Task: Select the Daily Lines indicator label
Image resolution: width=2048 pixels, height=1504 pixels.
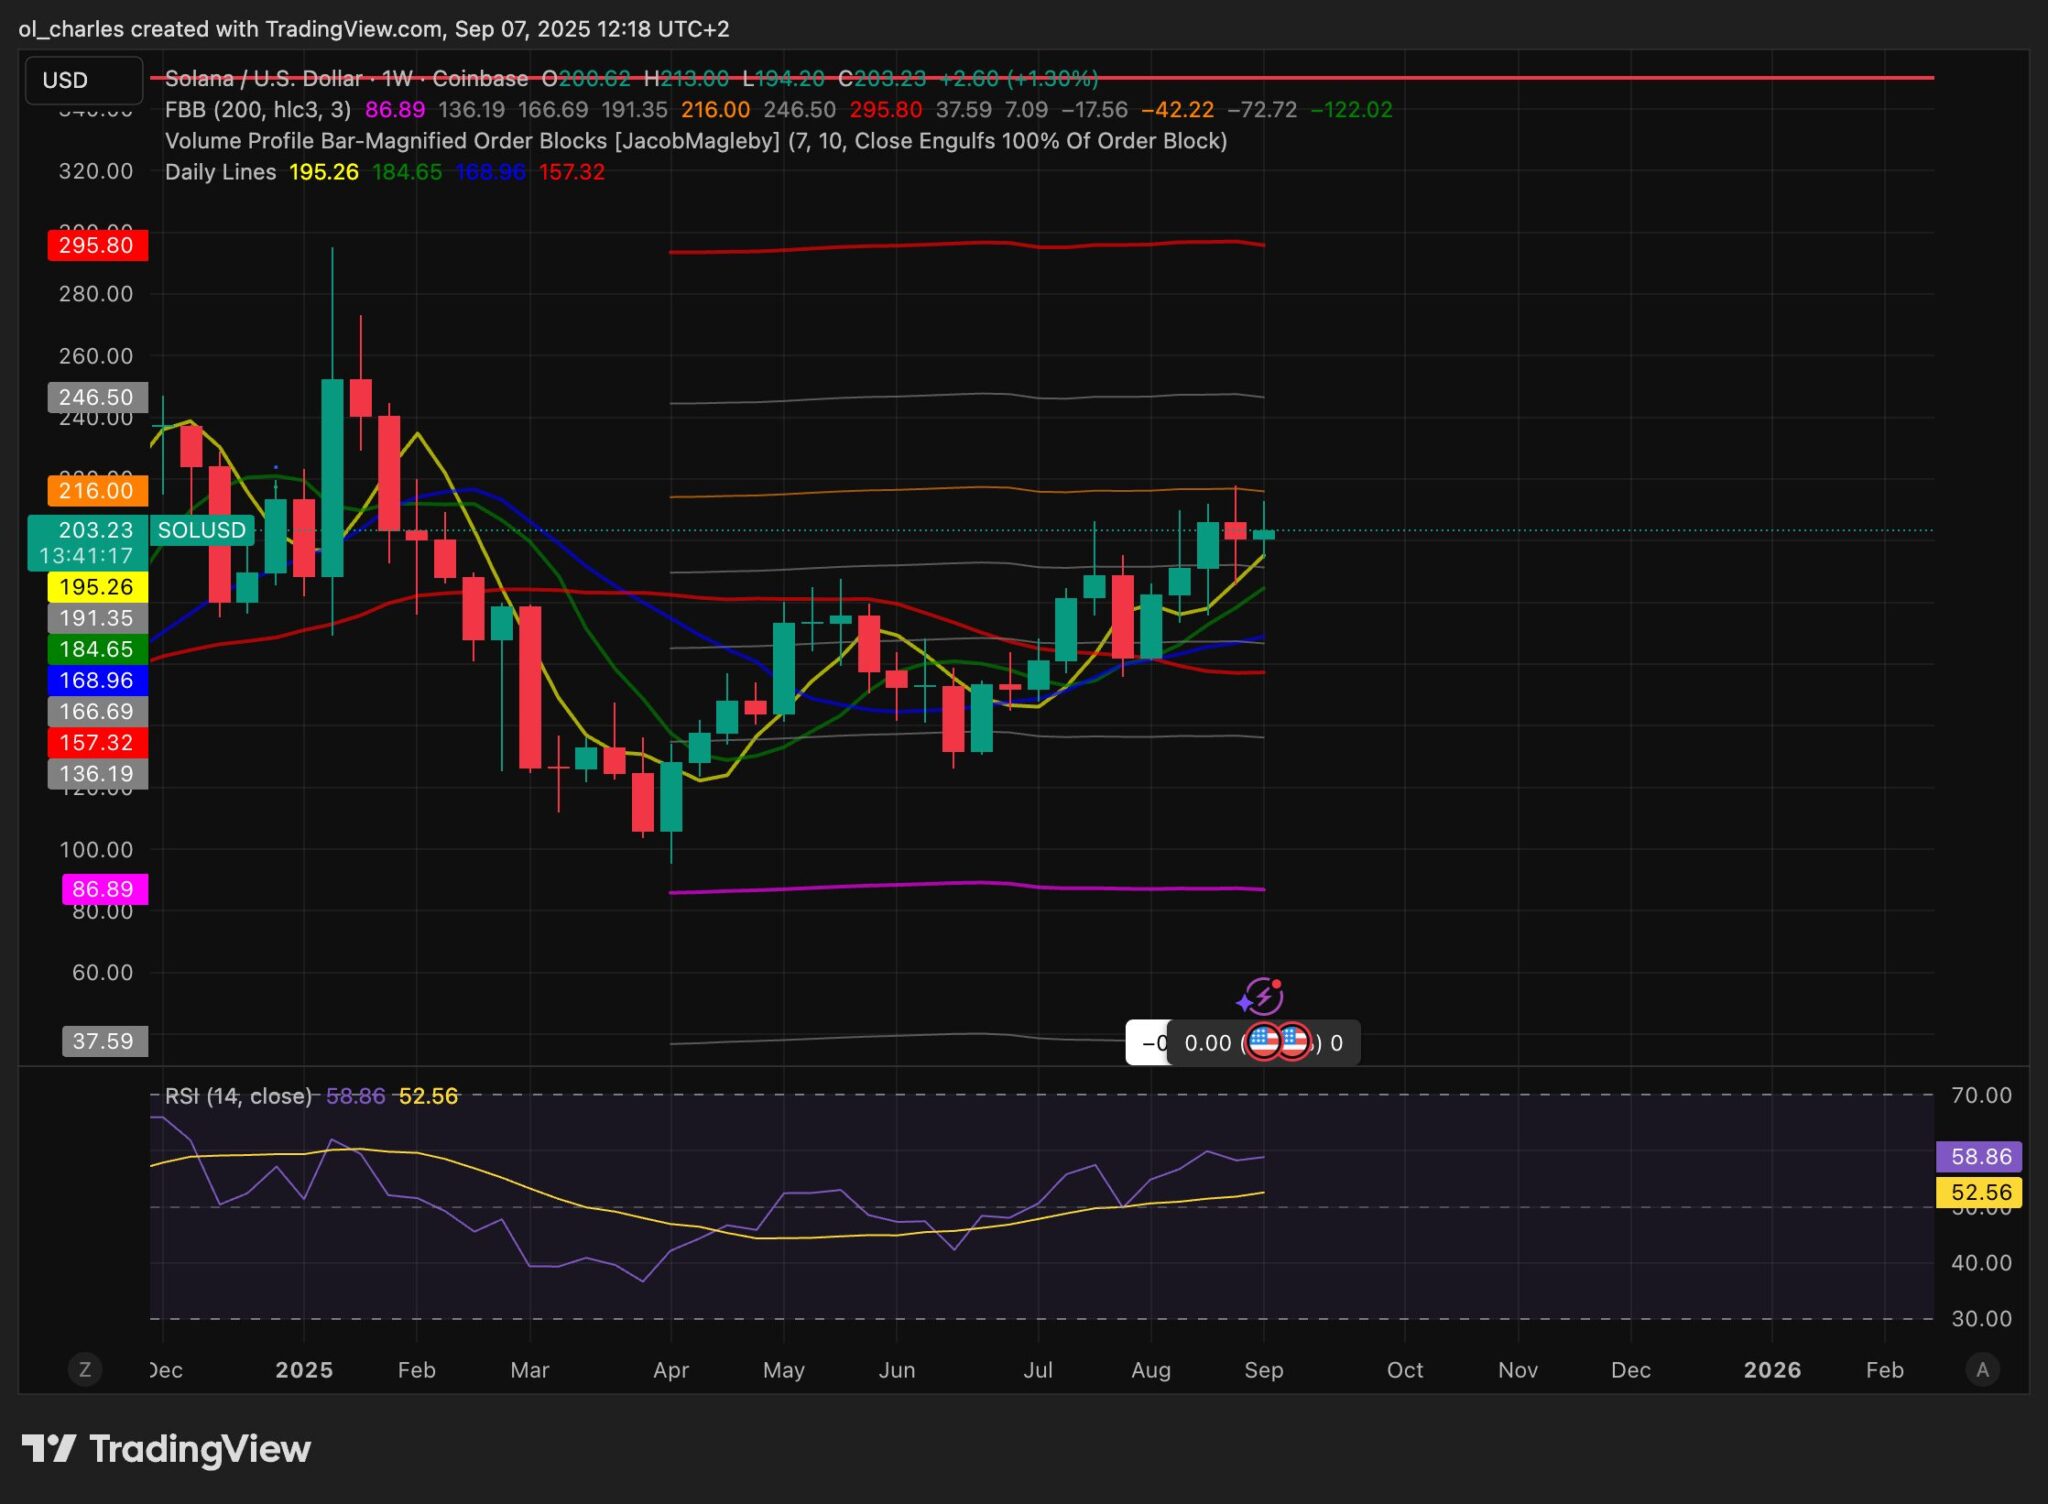Action: pos(220,172)
